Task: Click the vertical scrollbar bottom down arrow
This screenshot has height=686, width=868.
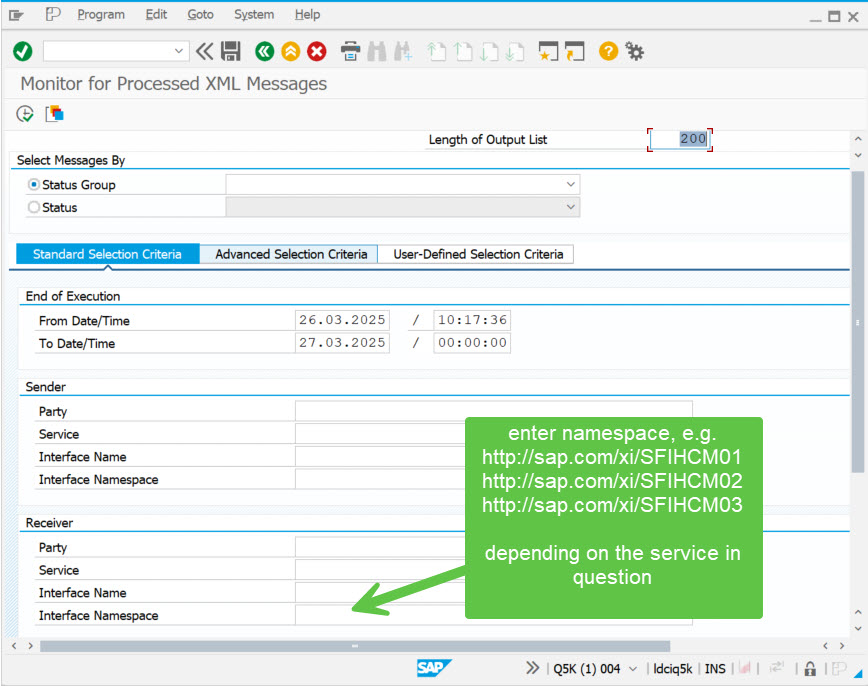Action: 857,629
